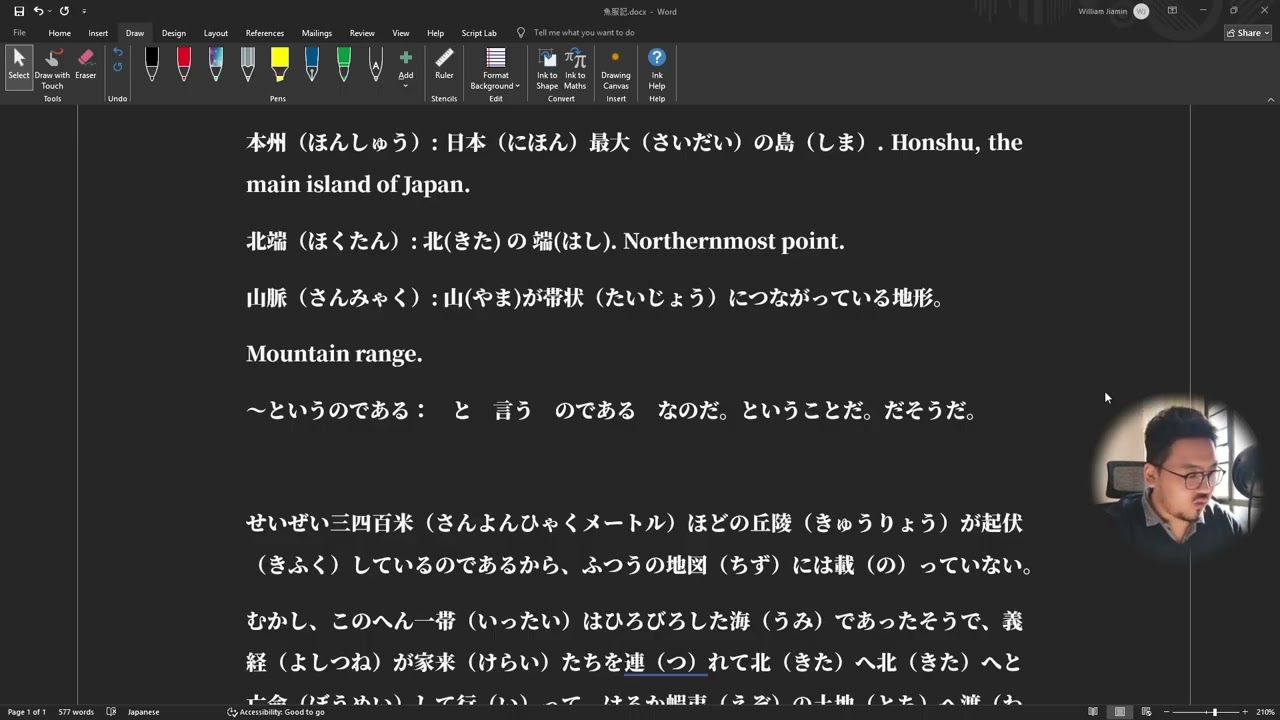Screen dimensions: 1280x720
Task: Click the William Jiamin account name
Action: click(x=1103, y=11)
